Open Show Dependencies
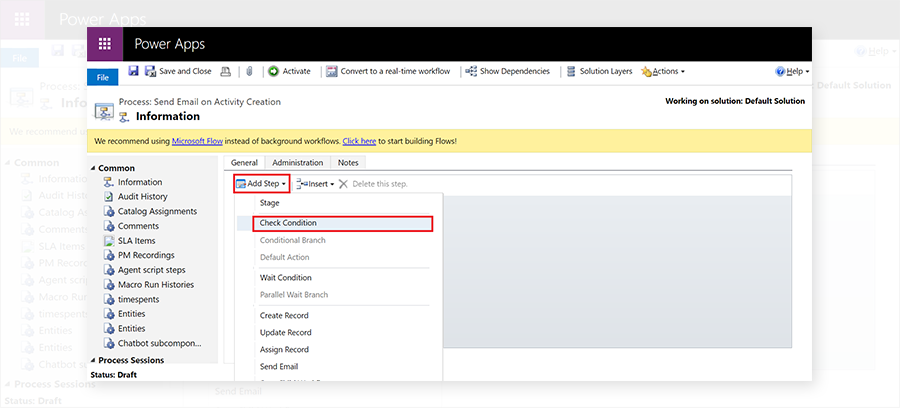Image resolution: width=900 pixels, height=408 pixels. (x=507, y=71)
